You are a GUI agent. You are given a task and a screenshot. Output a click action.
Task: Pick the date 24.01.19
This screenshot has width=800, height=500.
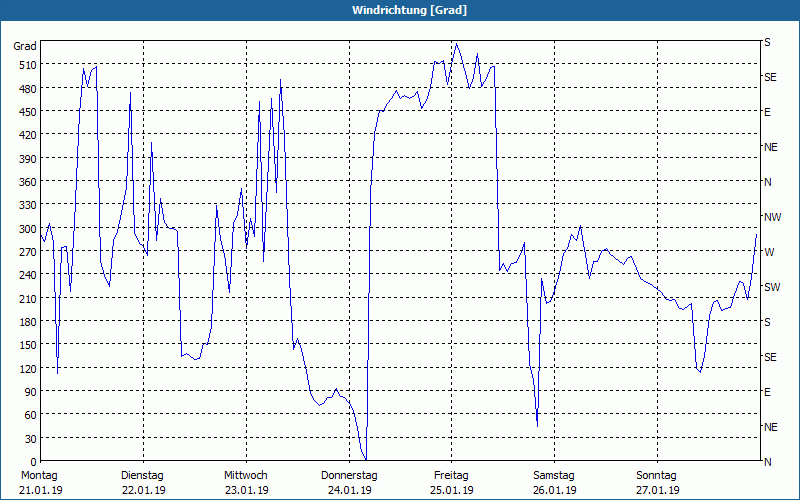pos(349,491)
